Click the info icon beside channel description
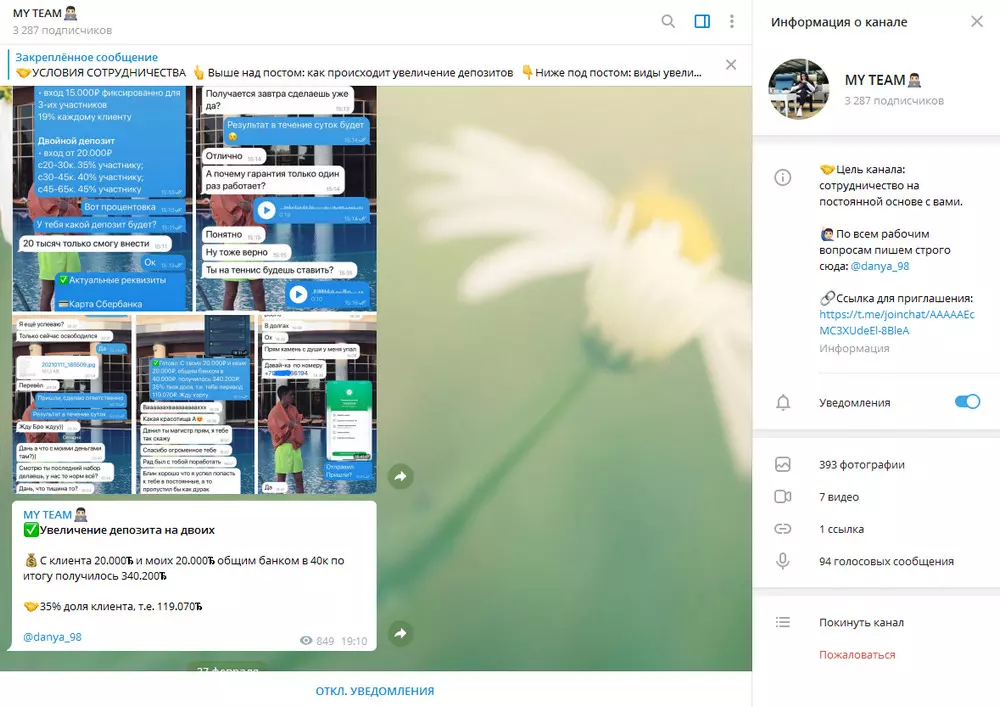The image size is (1000, 707). (783, 178)
